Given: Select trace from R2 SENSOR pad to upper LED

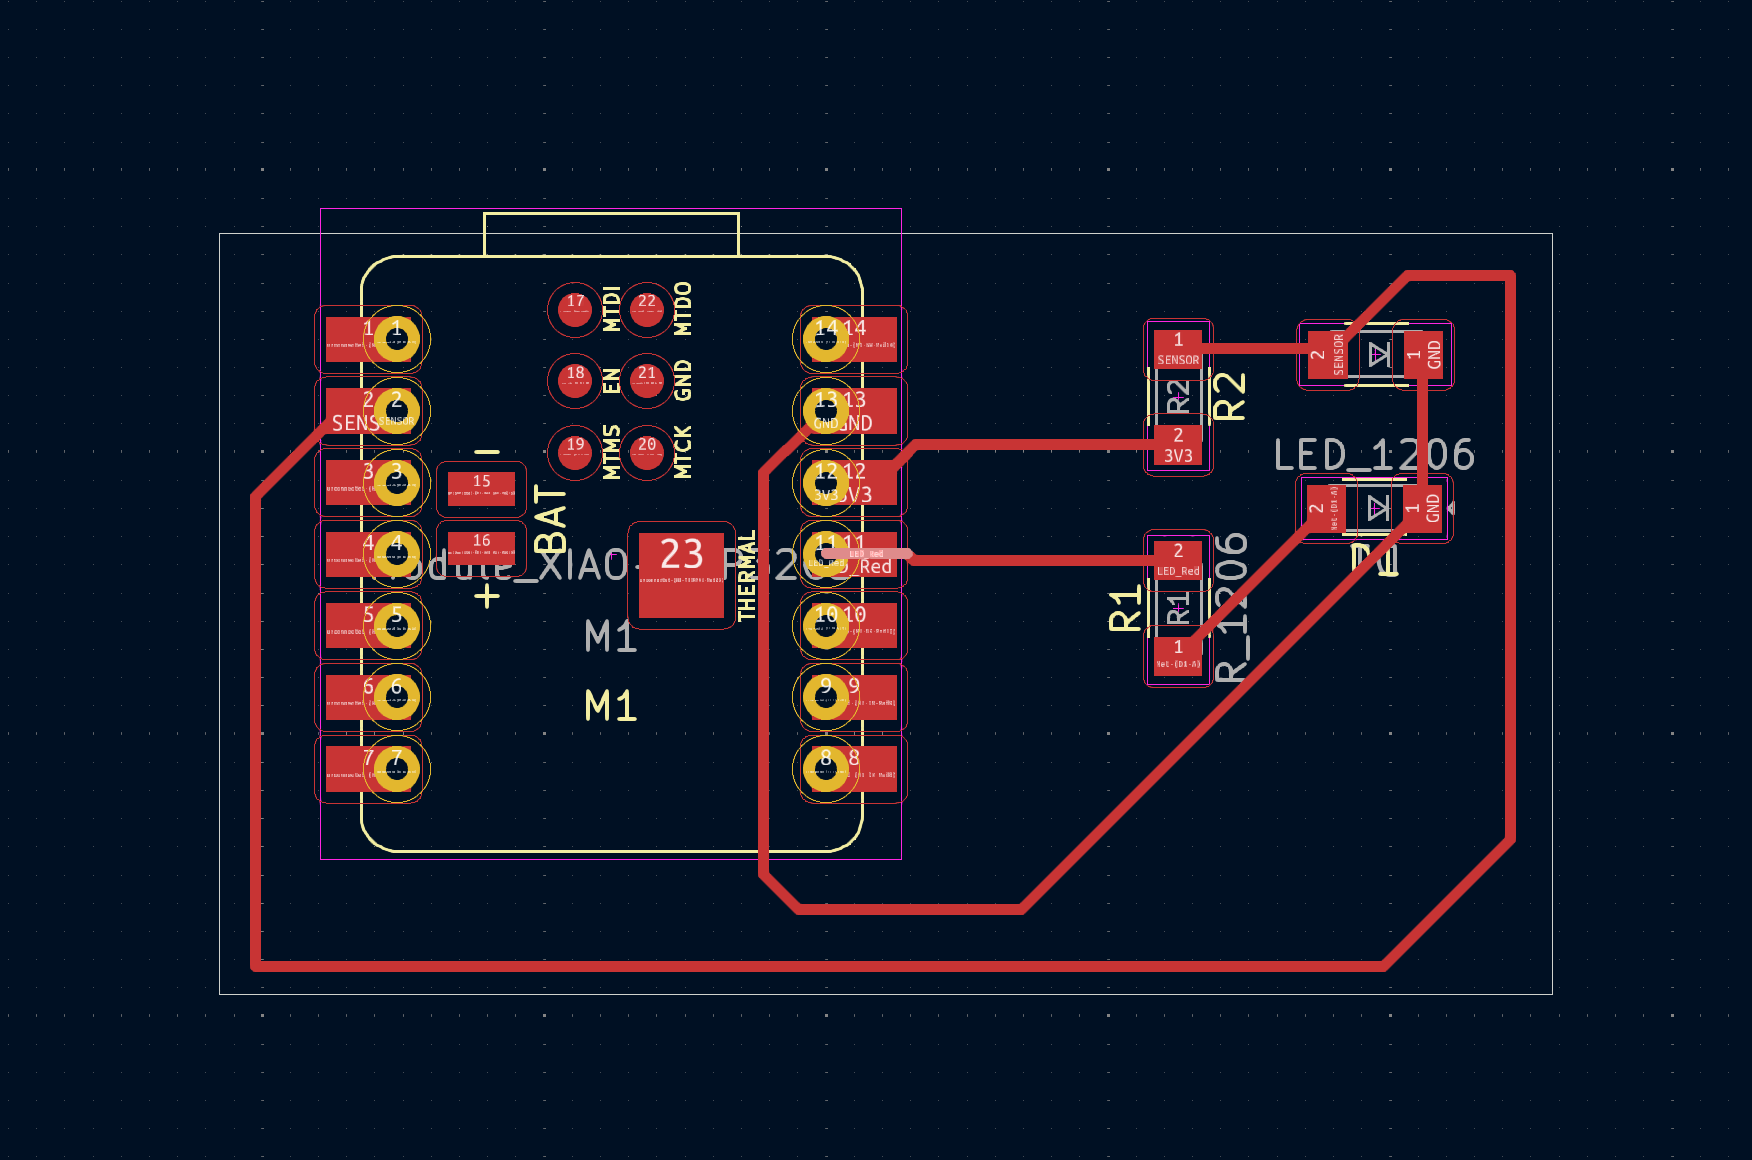Looking at the screenshot, I should (1255, 349).
